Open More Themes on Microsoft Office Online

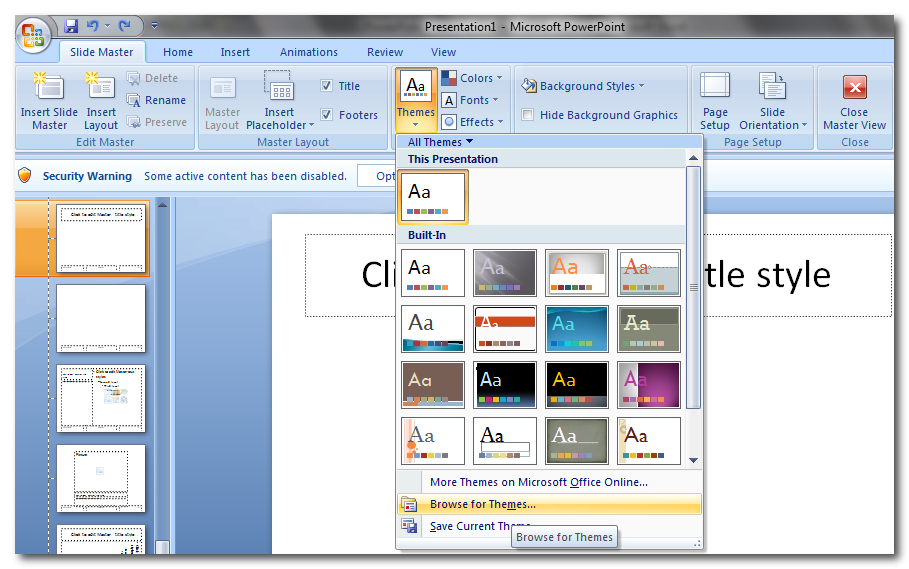tap(538, 482)
